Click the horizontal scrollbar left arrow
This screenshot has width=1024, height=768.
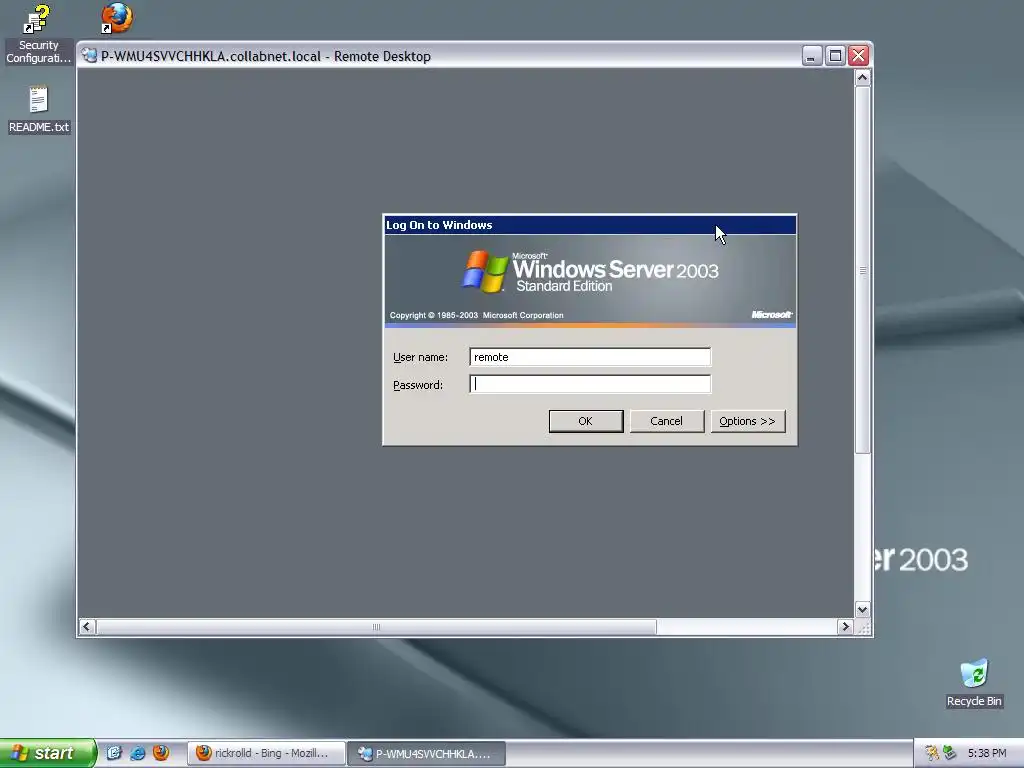pos(87,627)
